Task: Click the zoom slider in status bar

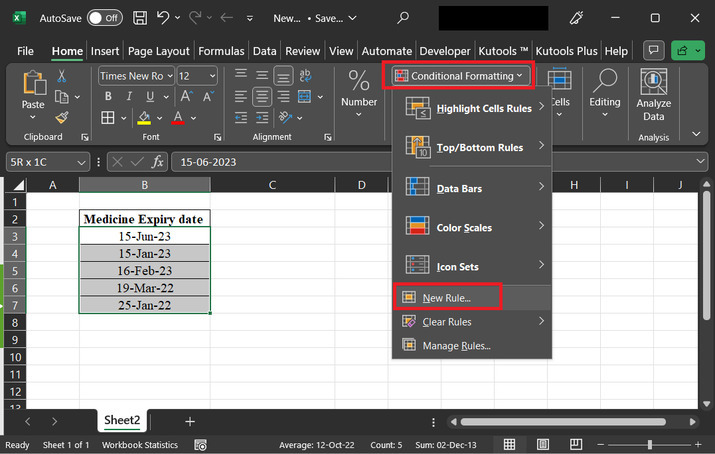Action: click(x=650, y=445)
